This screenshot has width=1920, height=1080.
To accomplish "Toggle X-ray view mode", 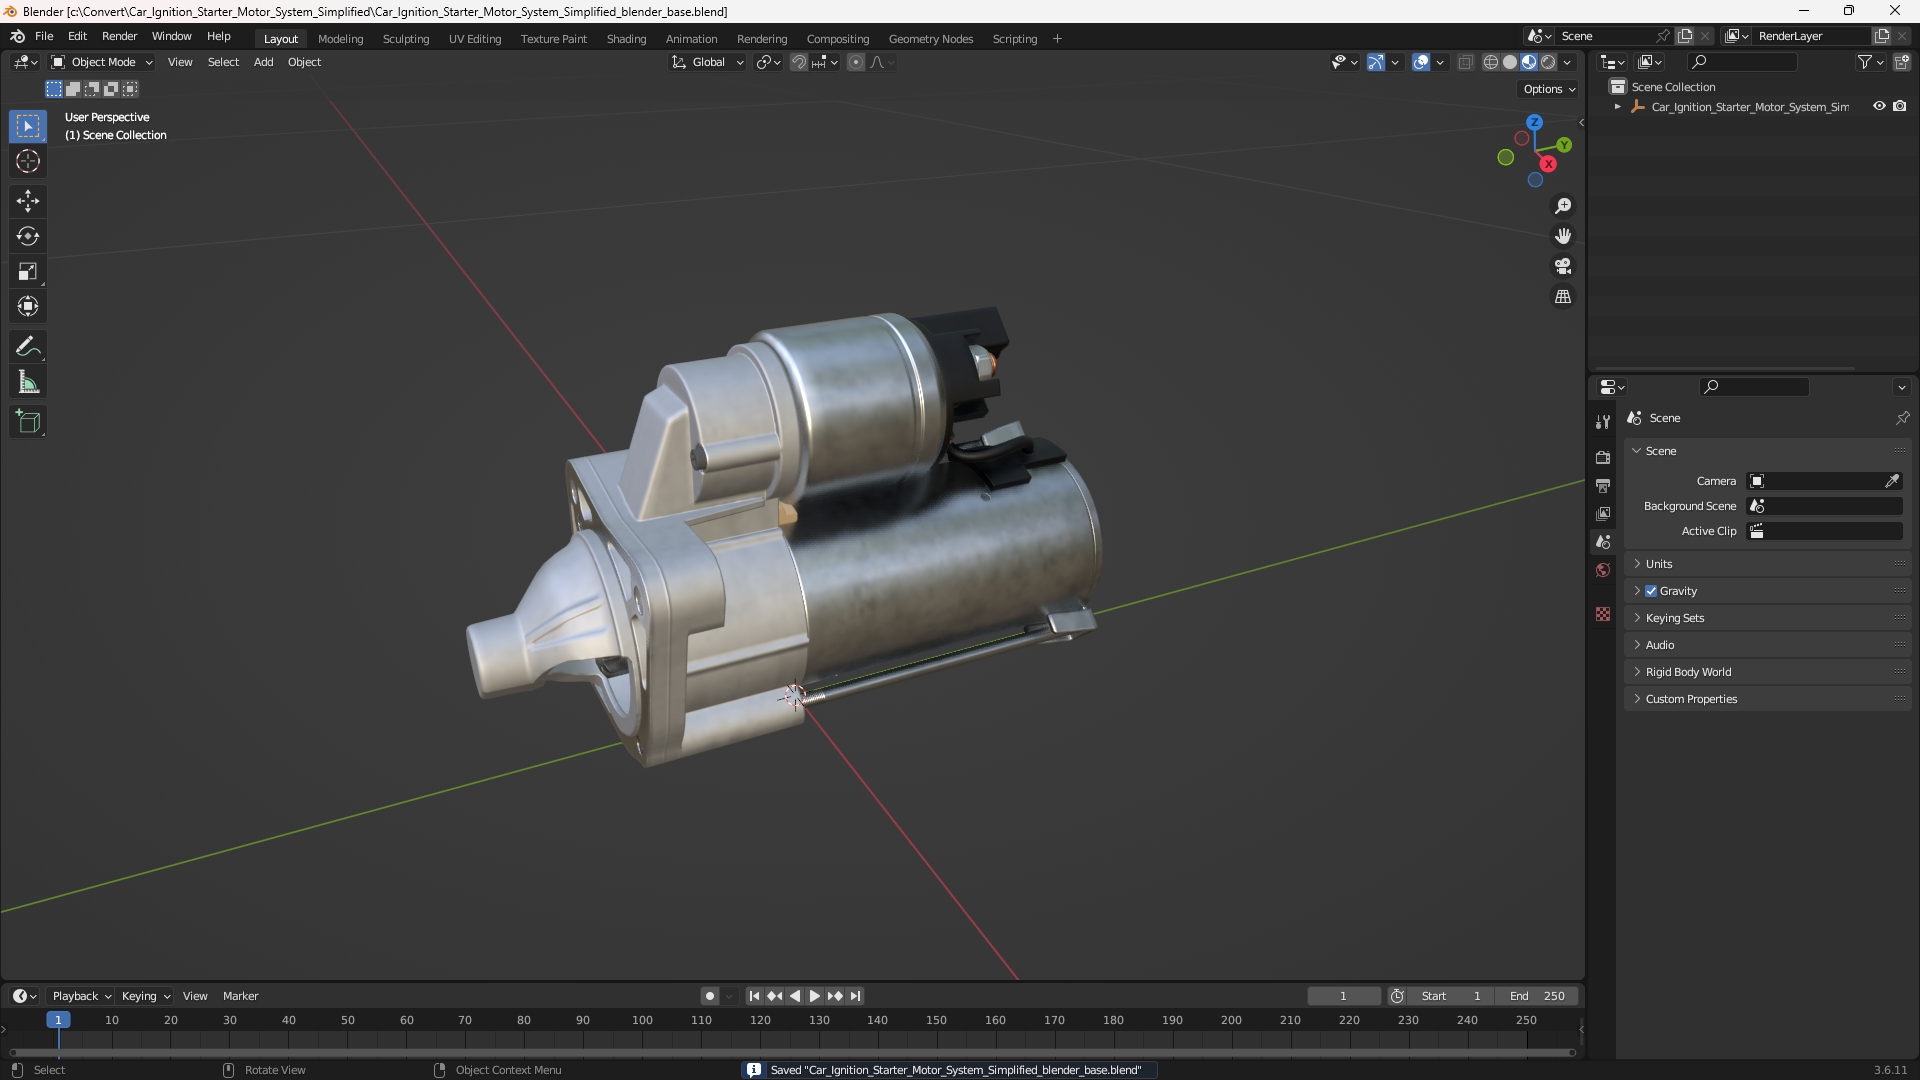I will click(1465, 62).
